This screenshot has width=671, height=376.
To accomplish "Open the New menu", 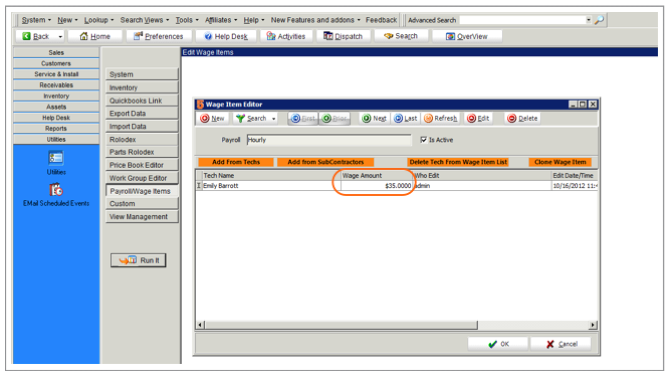I will [x=68, y=20].
